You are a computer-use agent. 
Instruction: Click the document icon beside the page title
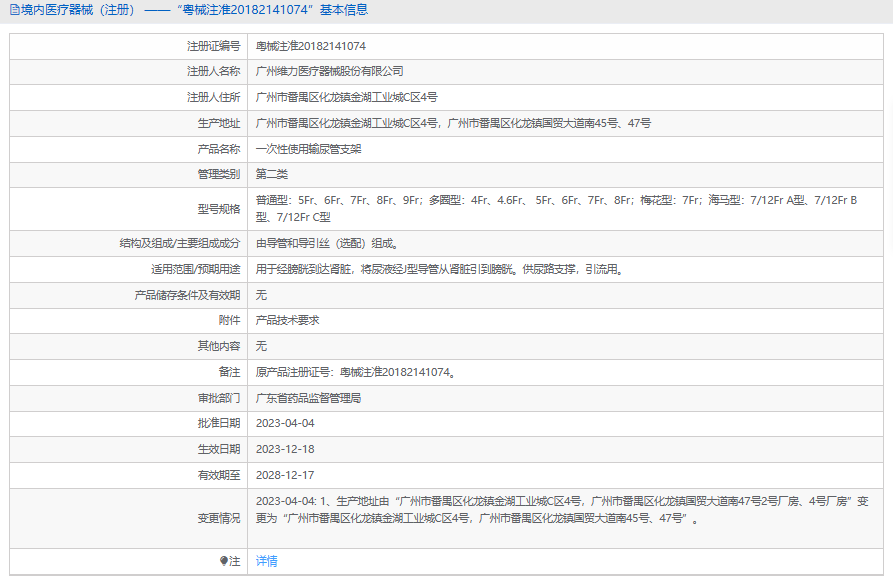coord(13,10)
